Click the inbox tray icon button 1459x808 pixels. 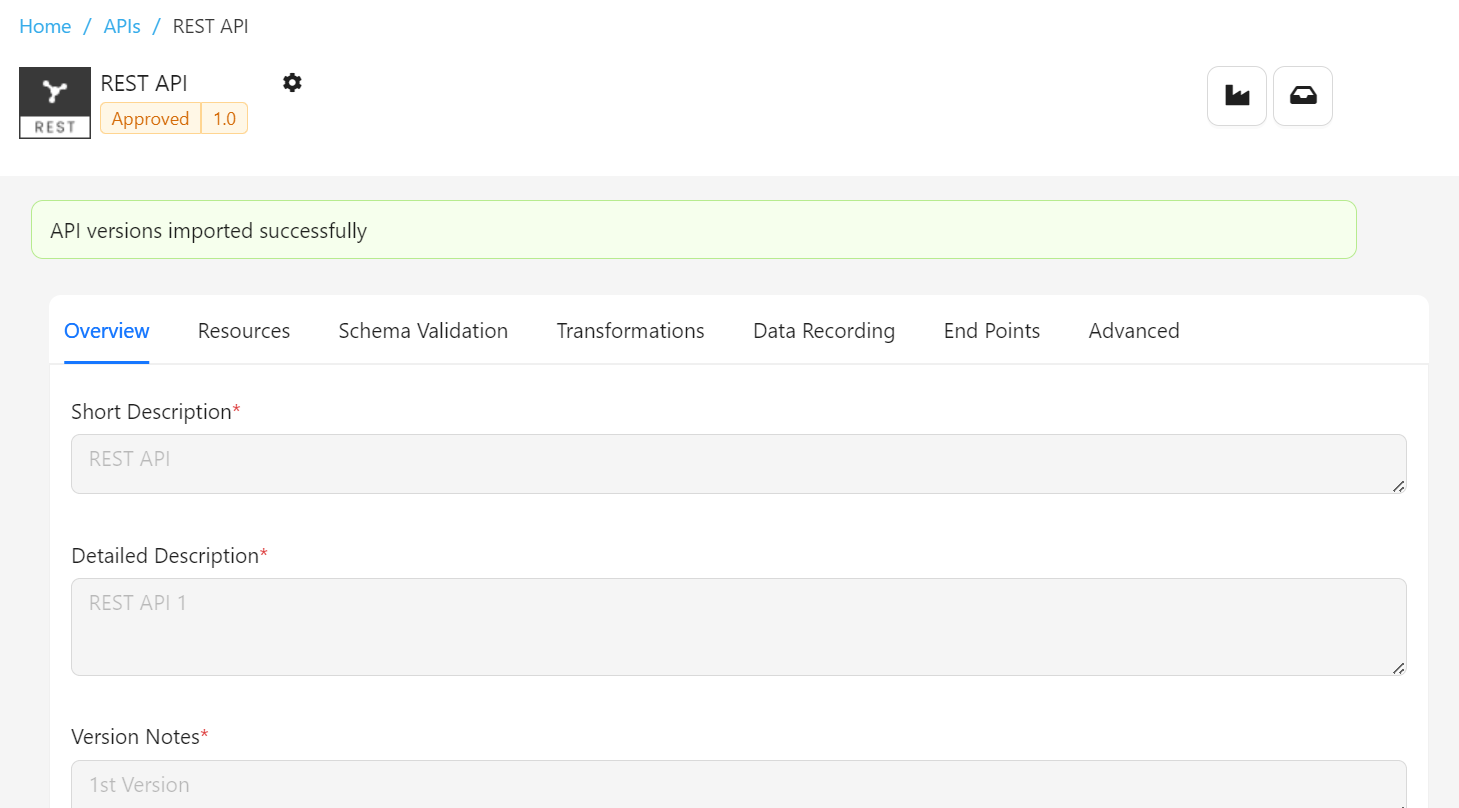click(x=1302, y=96)
